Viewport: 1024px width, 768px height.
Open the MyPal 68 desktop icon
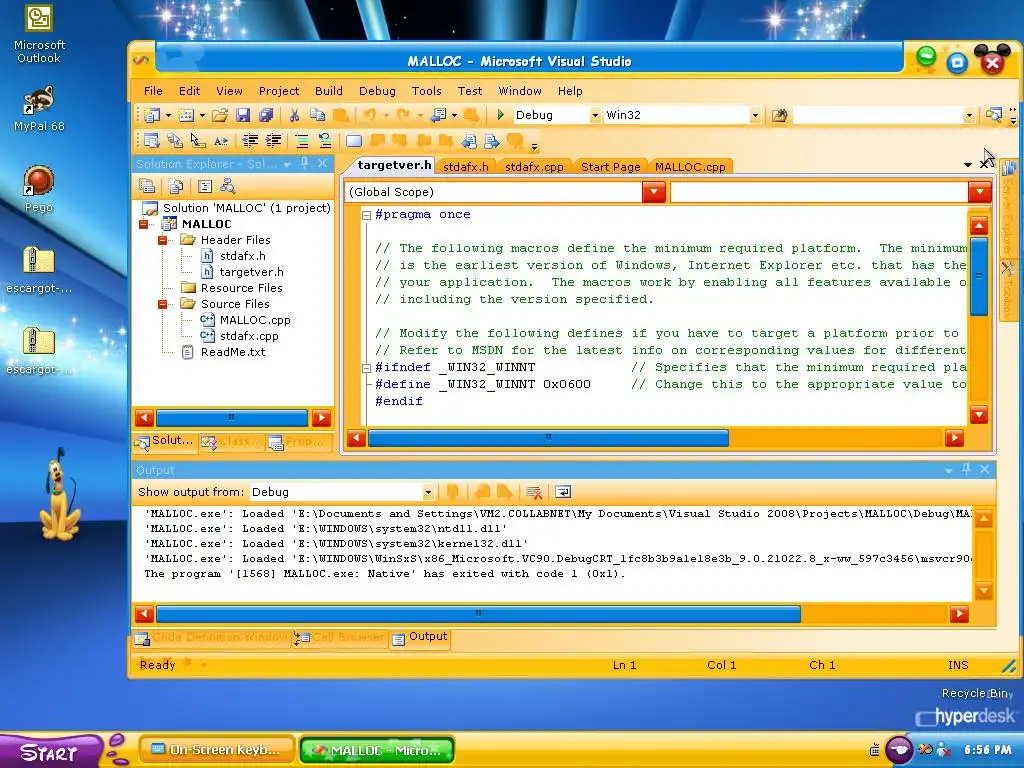point(39,109)
